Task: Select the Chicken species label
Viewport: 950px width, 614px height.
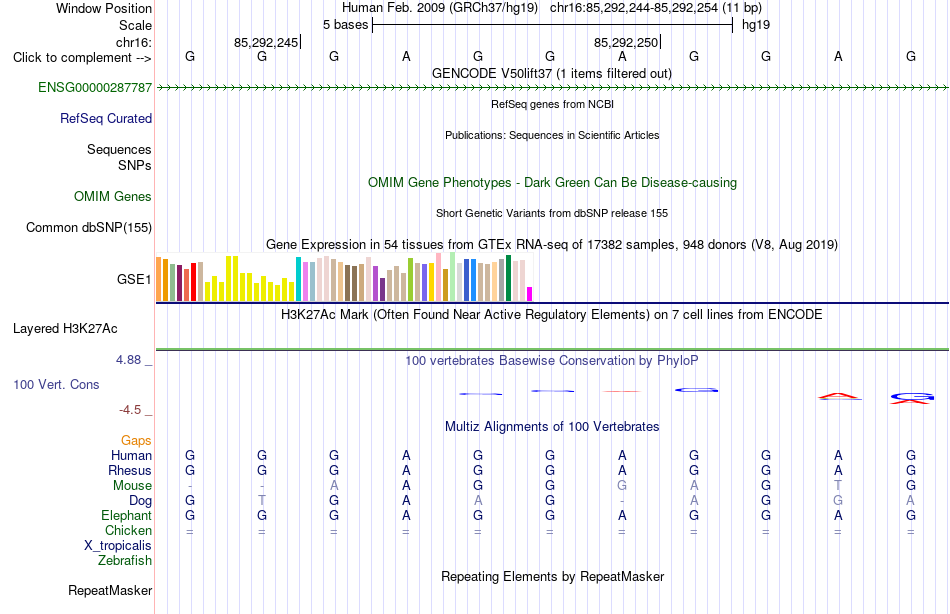Action: tap(128, 530)
